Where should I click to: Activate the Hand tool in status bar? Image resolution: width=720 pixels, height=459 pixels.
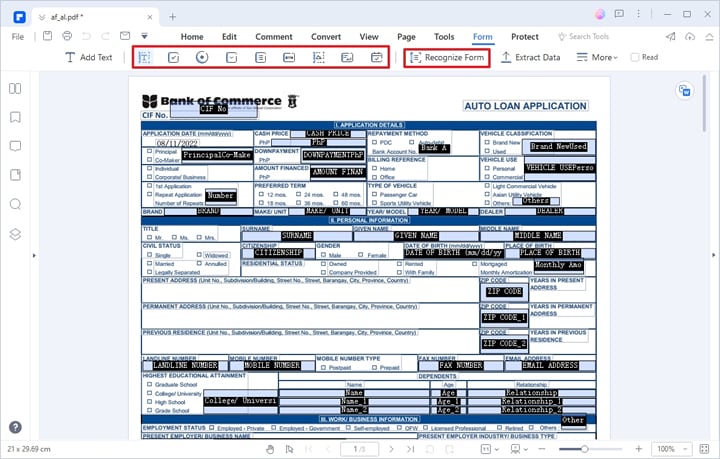(270, 449)
